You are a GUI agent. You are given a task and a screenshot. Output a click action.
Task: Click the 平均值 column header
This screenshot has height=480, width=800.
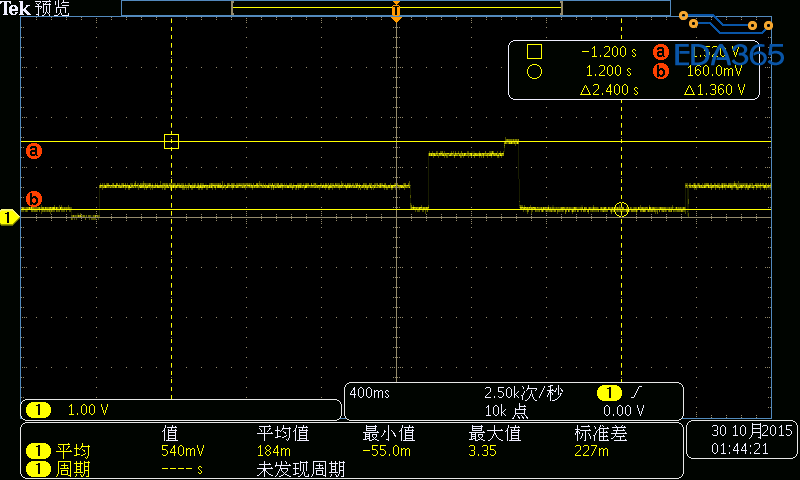coord(283,434)
